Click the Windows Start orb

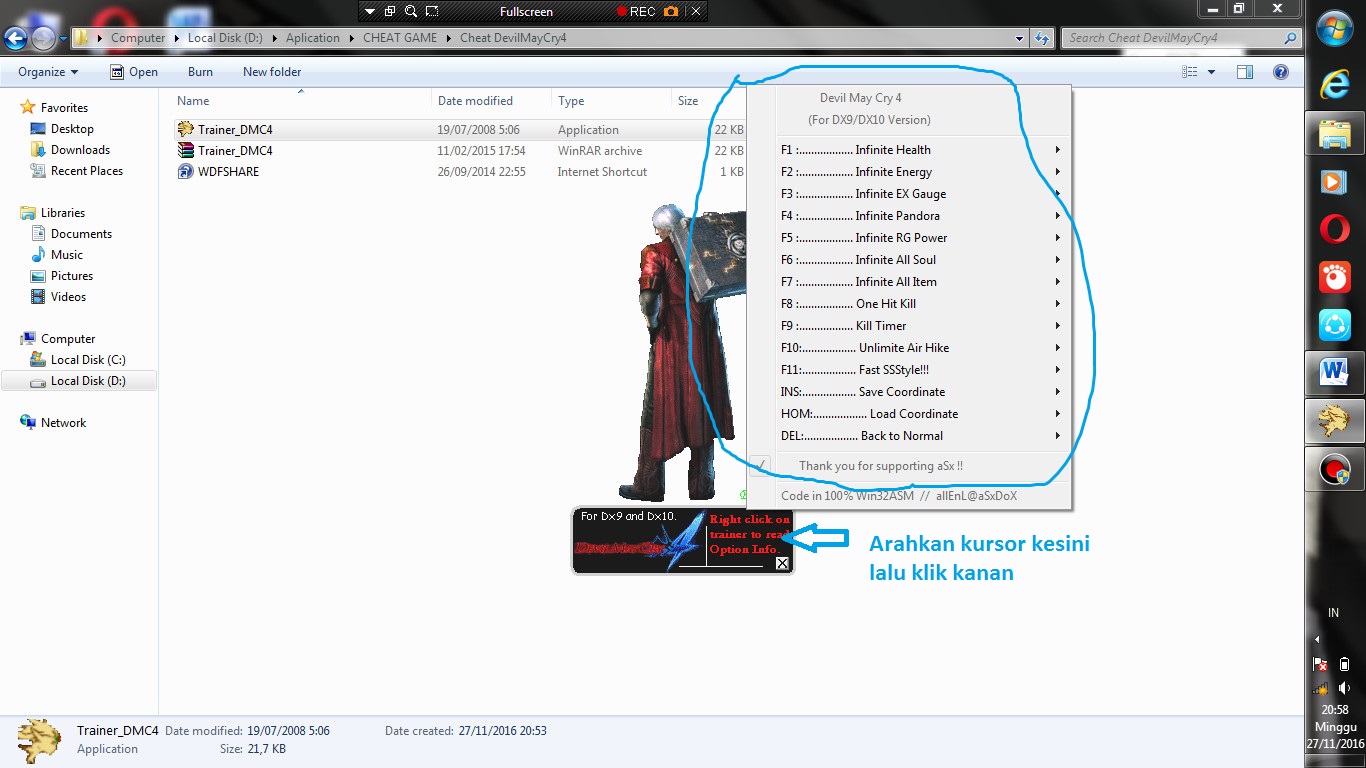click(1335, 28)
